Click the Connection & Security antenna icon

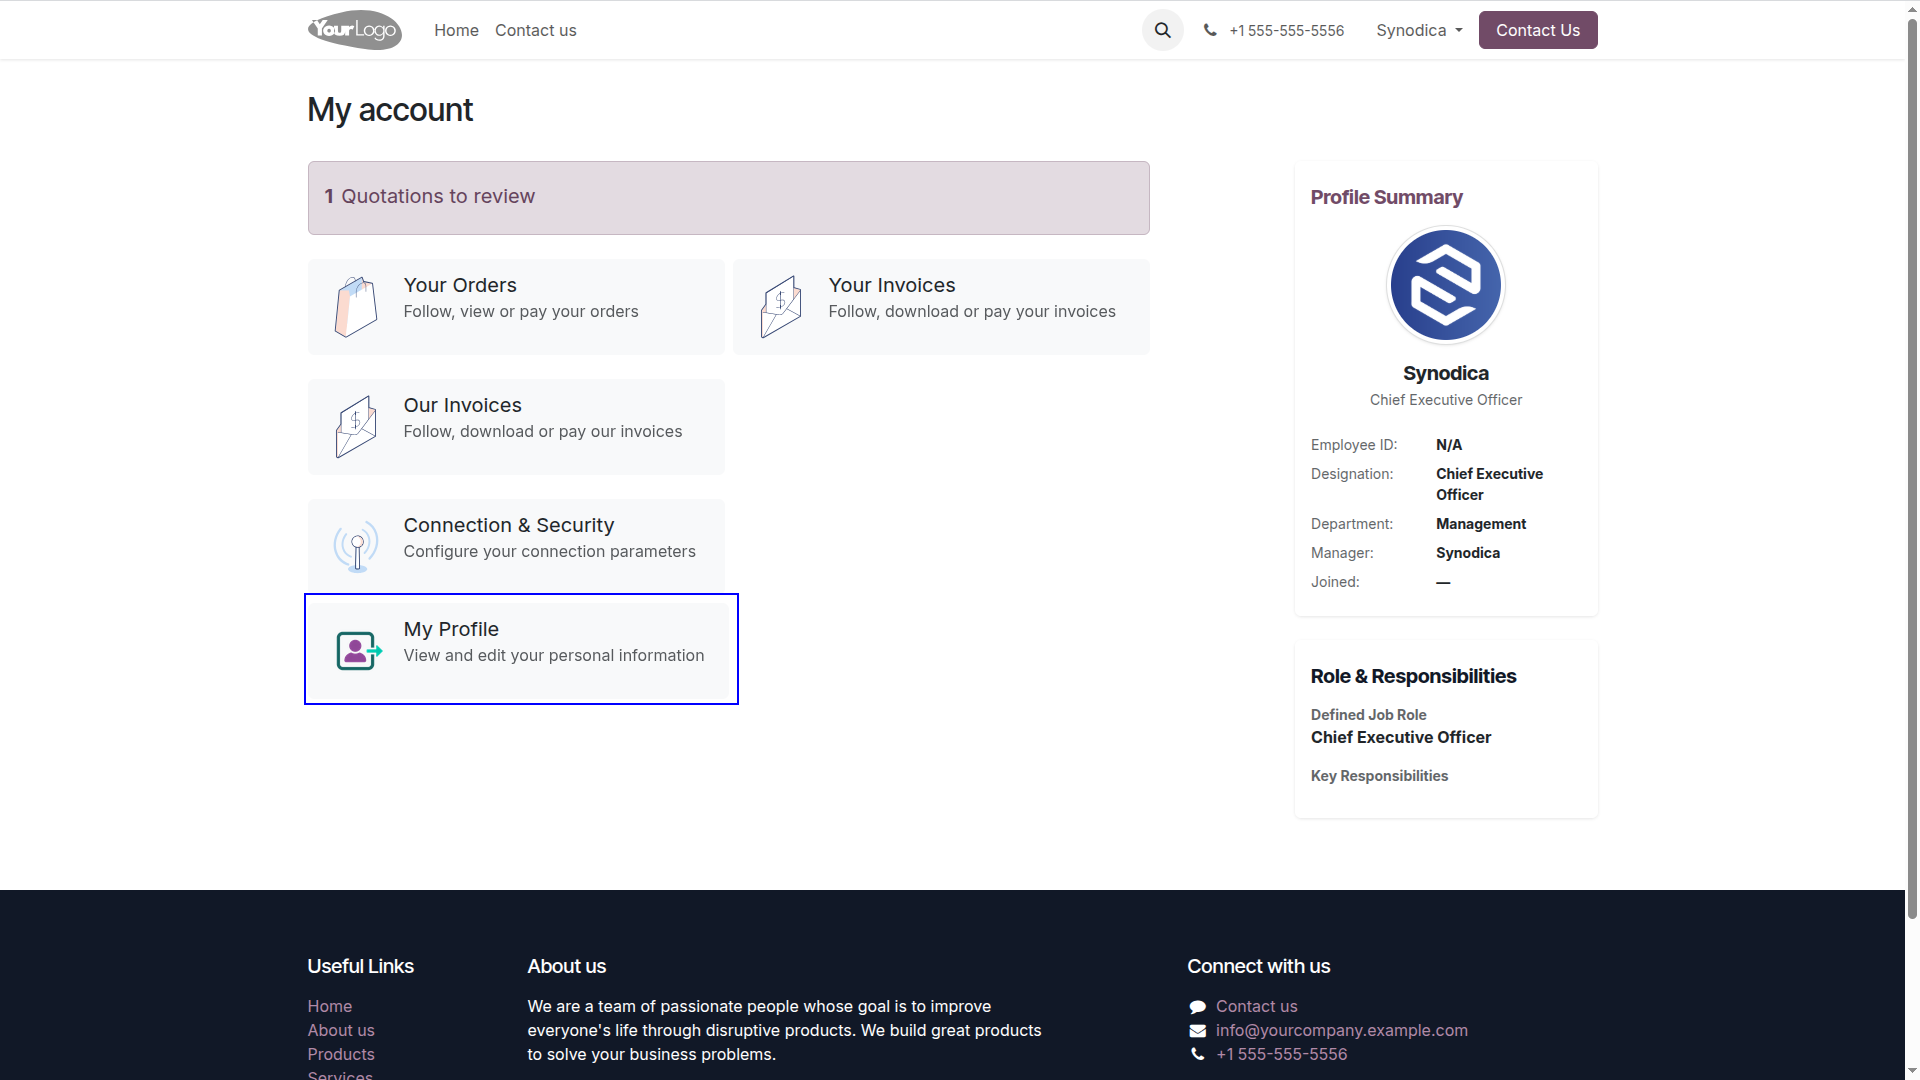coord(356,546)
